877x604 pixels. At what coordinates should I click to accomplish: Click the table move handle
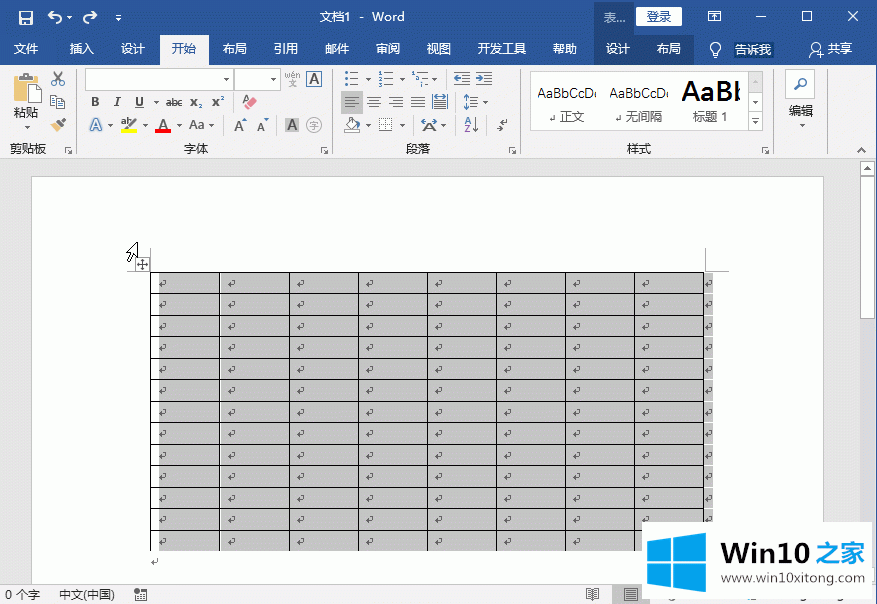point(143,265)
